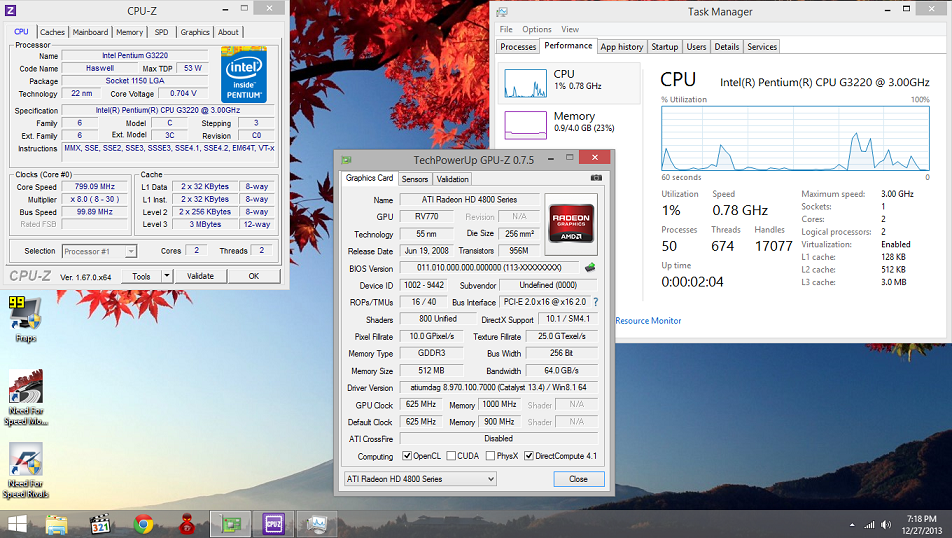Click the Validate button in CPU-Z
Image resolution: width=952 pixels, height=538 pixels.
coord(200,276)
